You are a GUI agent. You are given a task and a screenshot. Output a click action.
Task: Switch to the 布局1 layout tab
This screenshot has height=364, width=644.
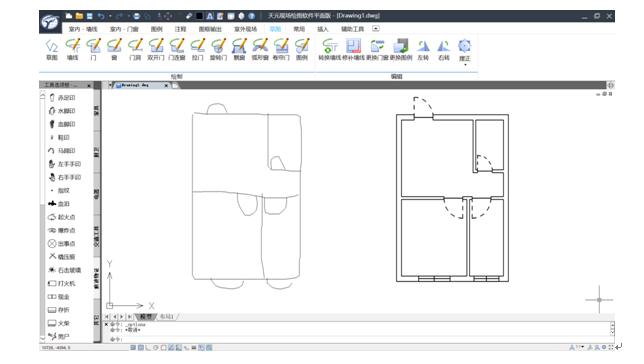tap(167, 317)
